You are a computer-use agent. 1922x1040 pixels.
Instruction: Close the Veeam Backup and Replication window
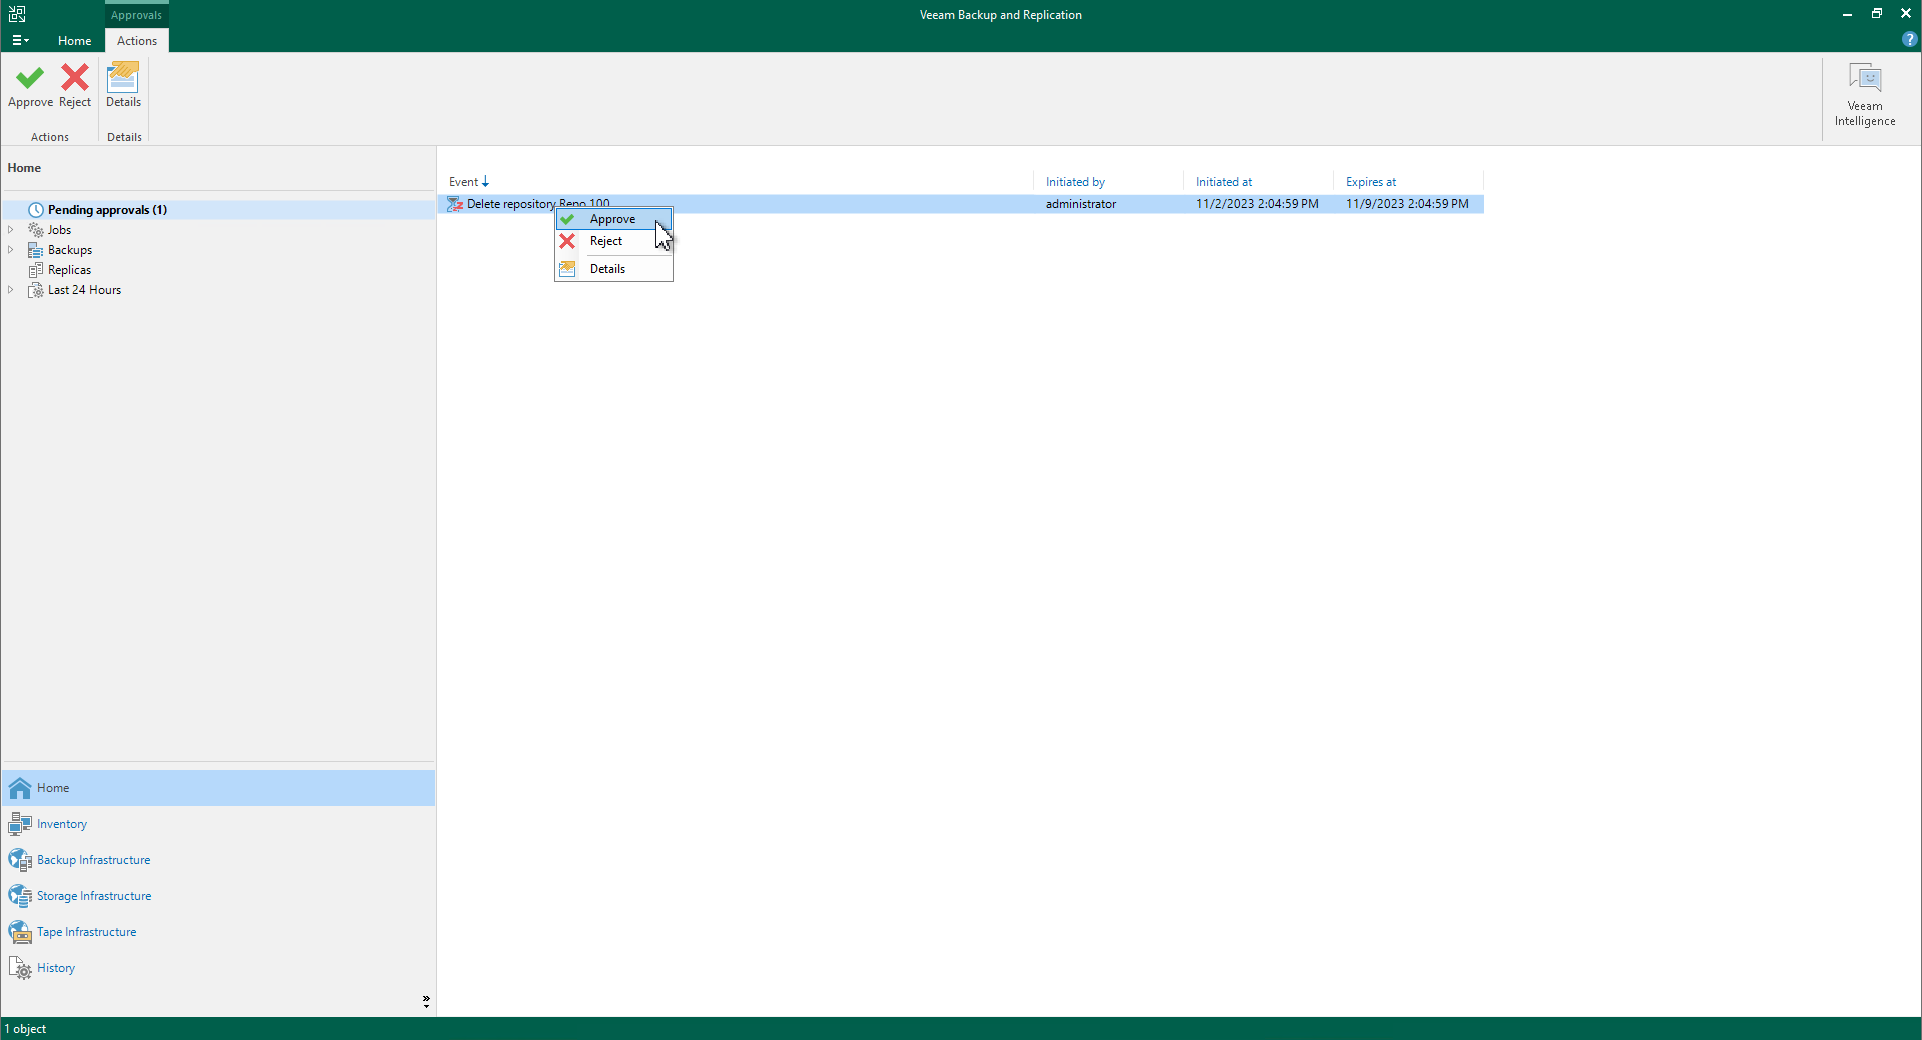pos(1906,14)
